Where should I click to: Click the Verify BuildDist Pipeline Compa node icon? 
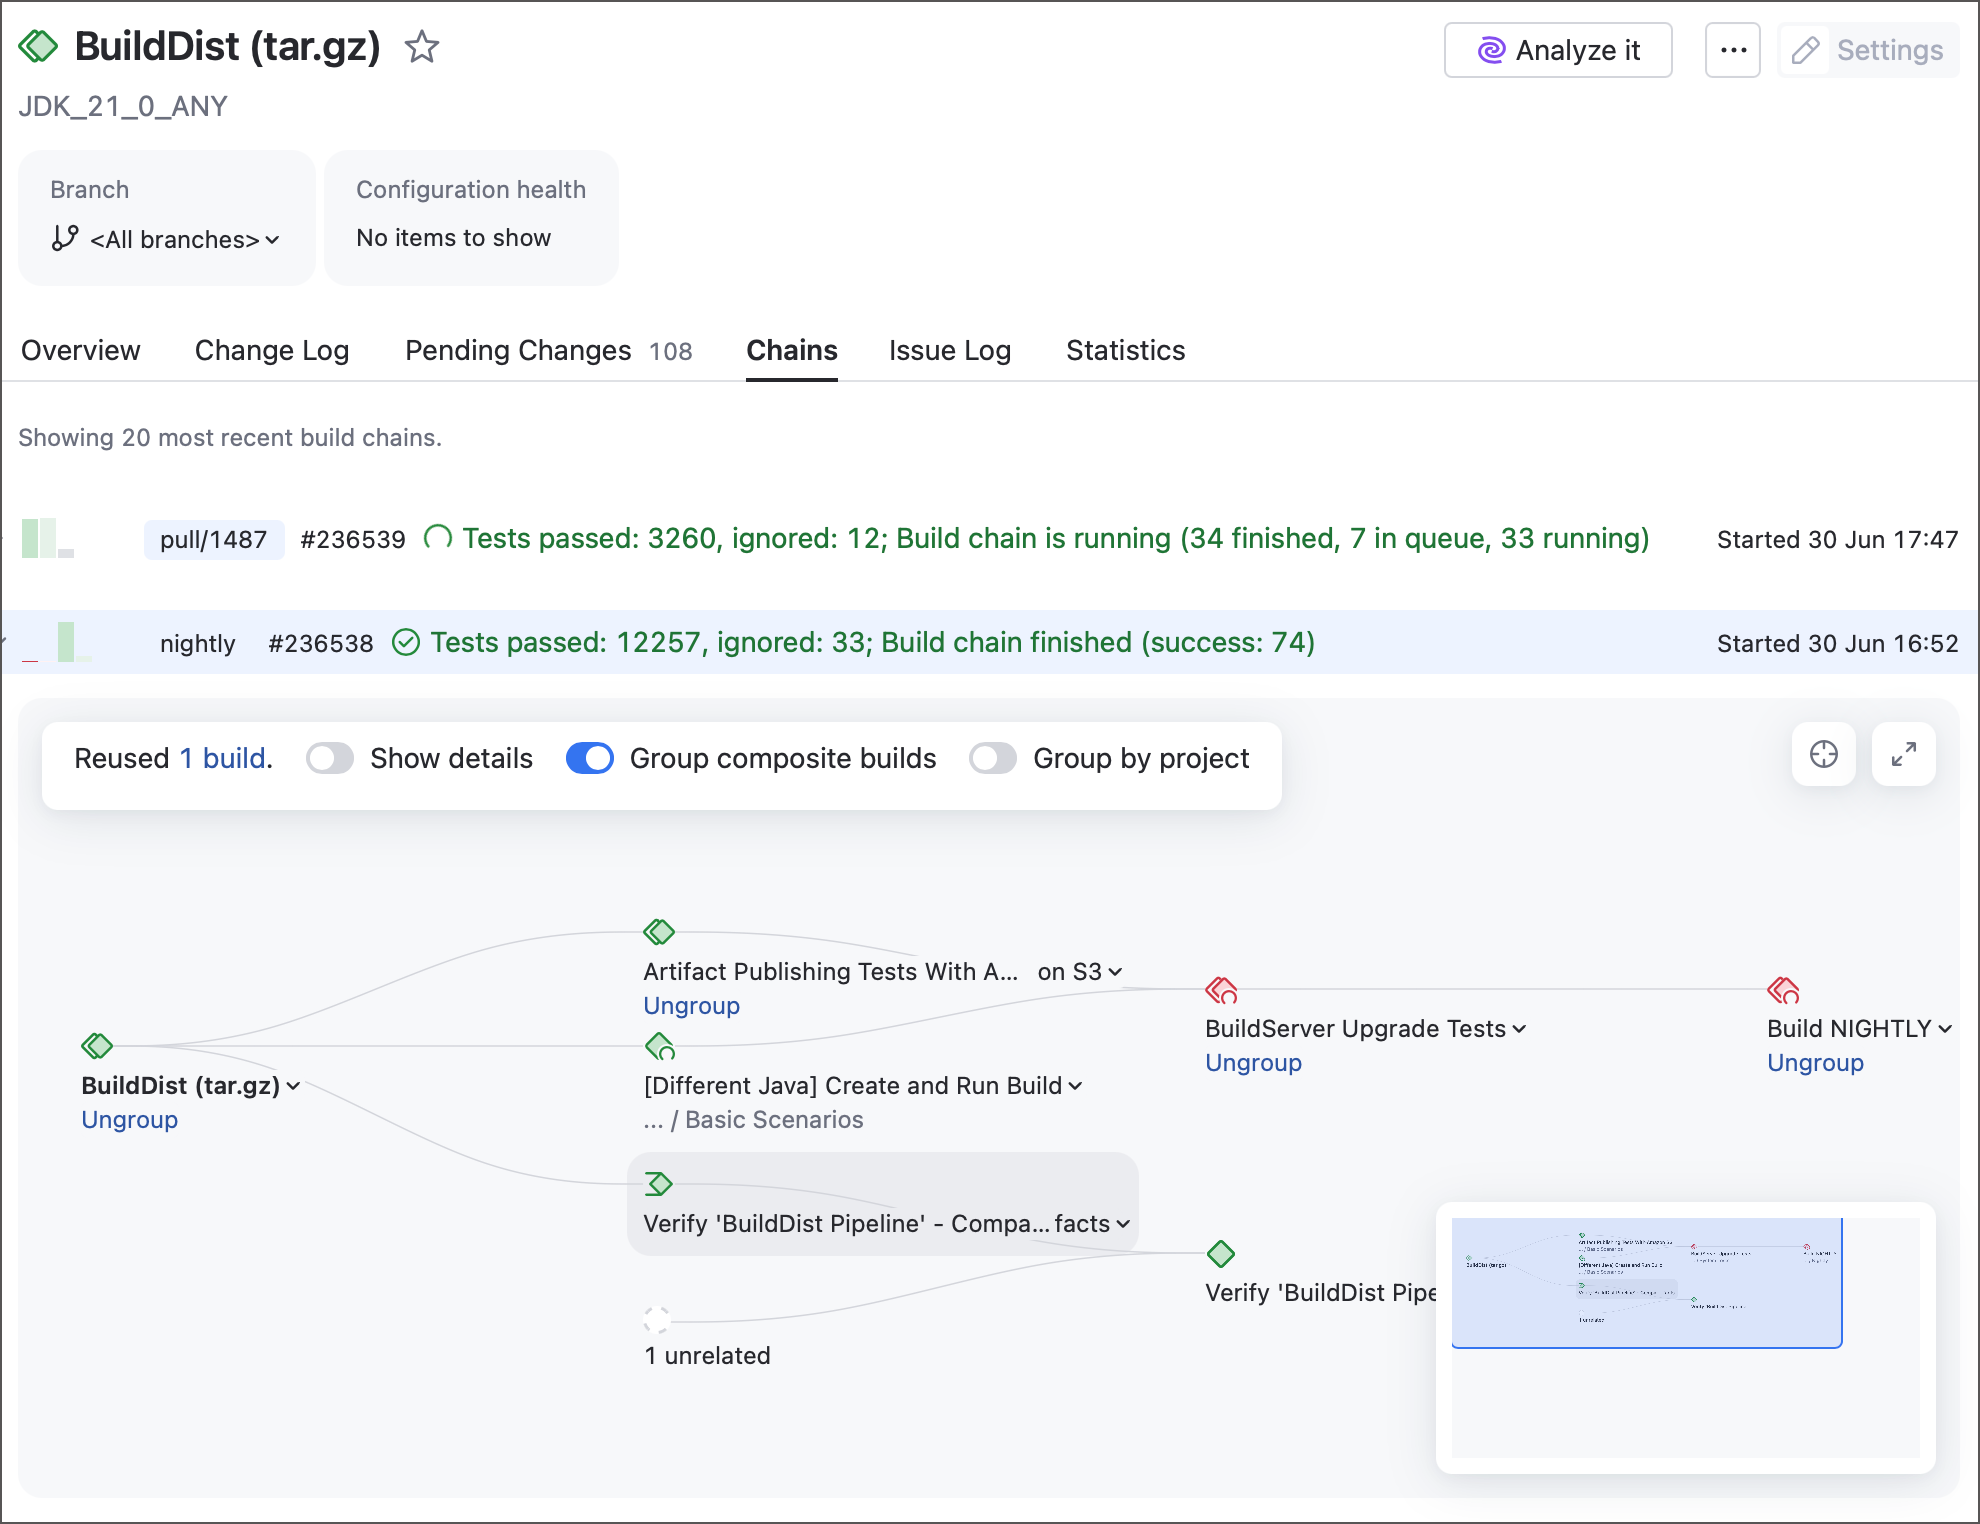click(659, 1184)
